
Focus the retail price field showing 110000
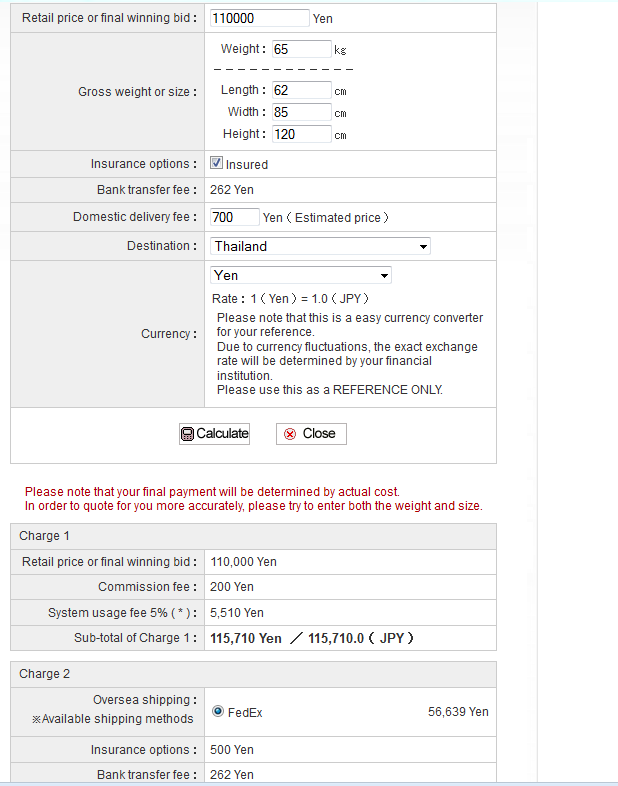[x=260, y=18]
